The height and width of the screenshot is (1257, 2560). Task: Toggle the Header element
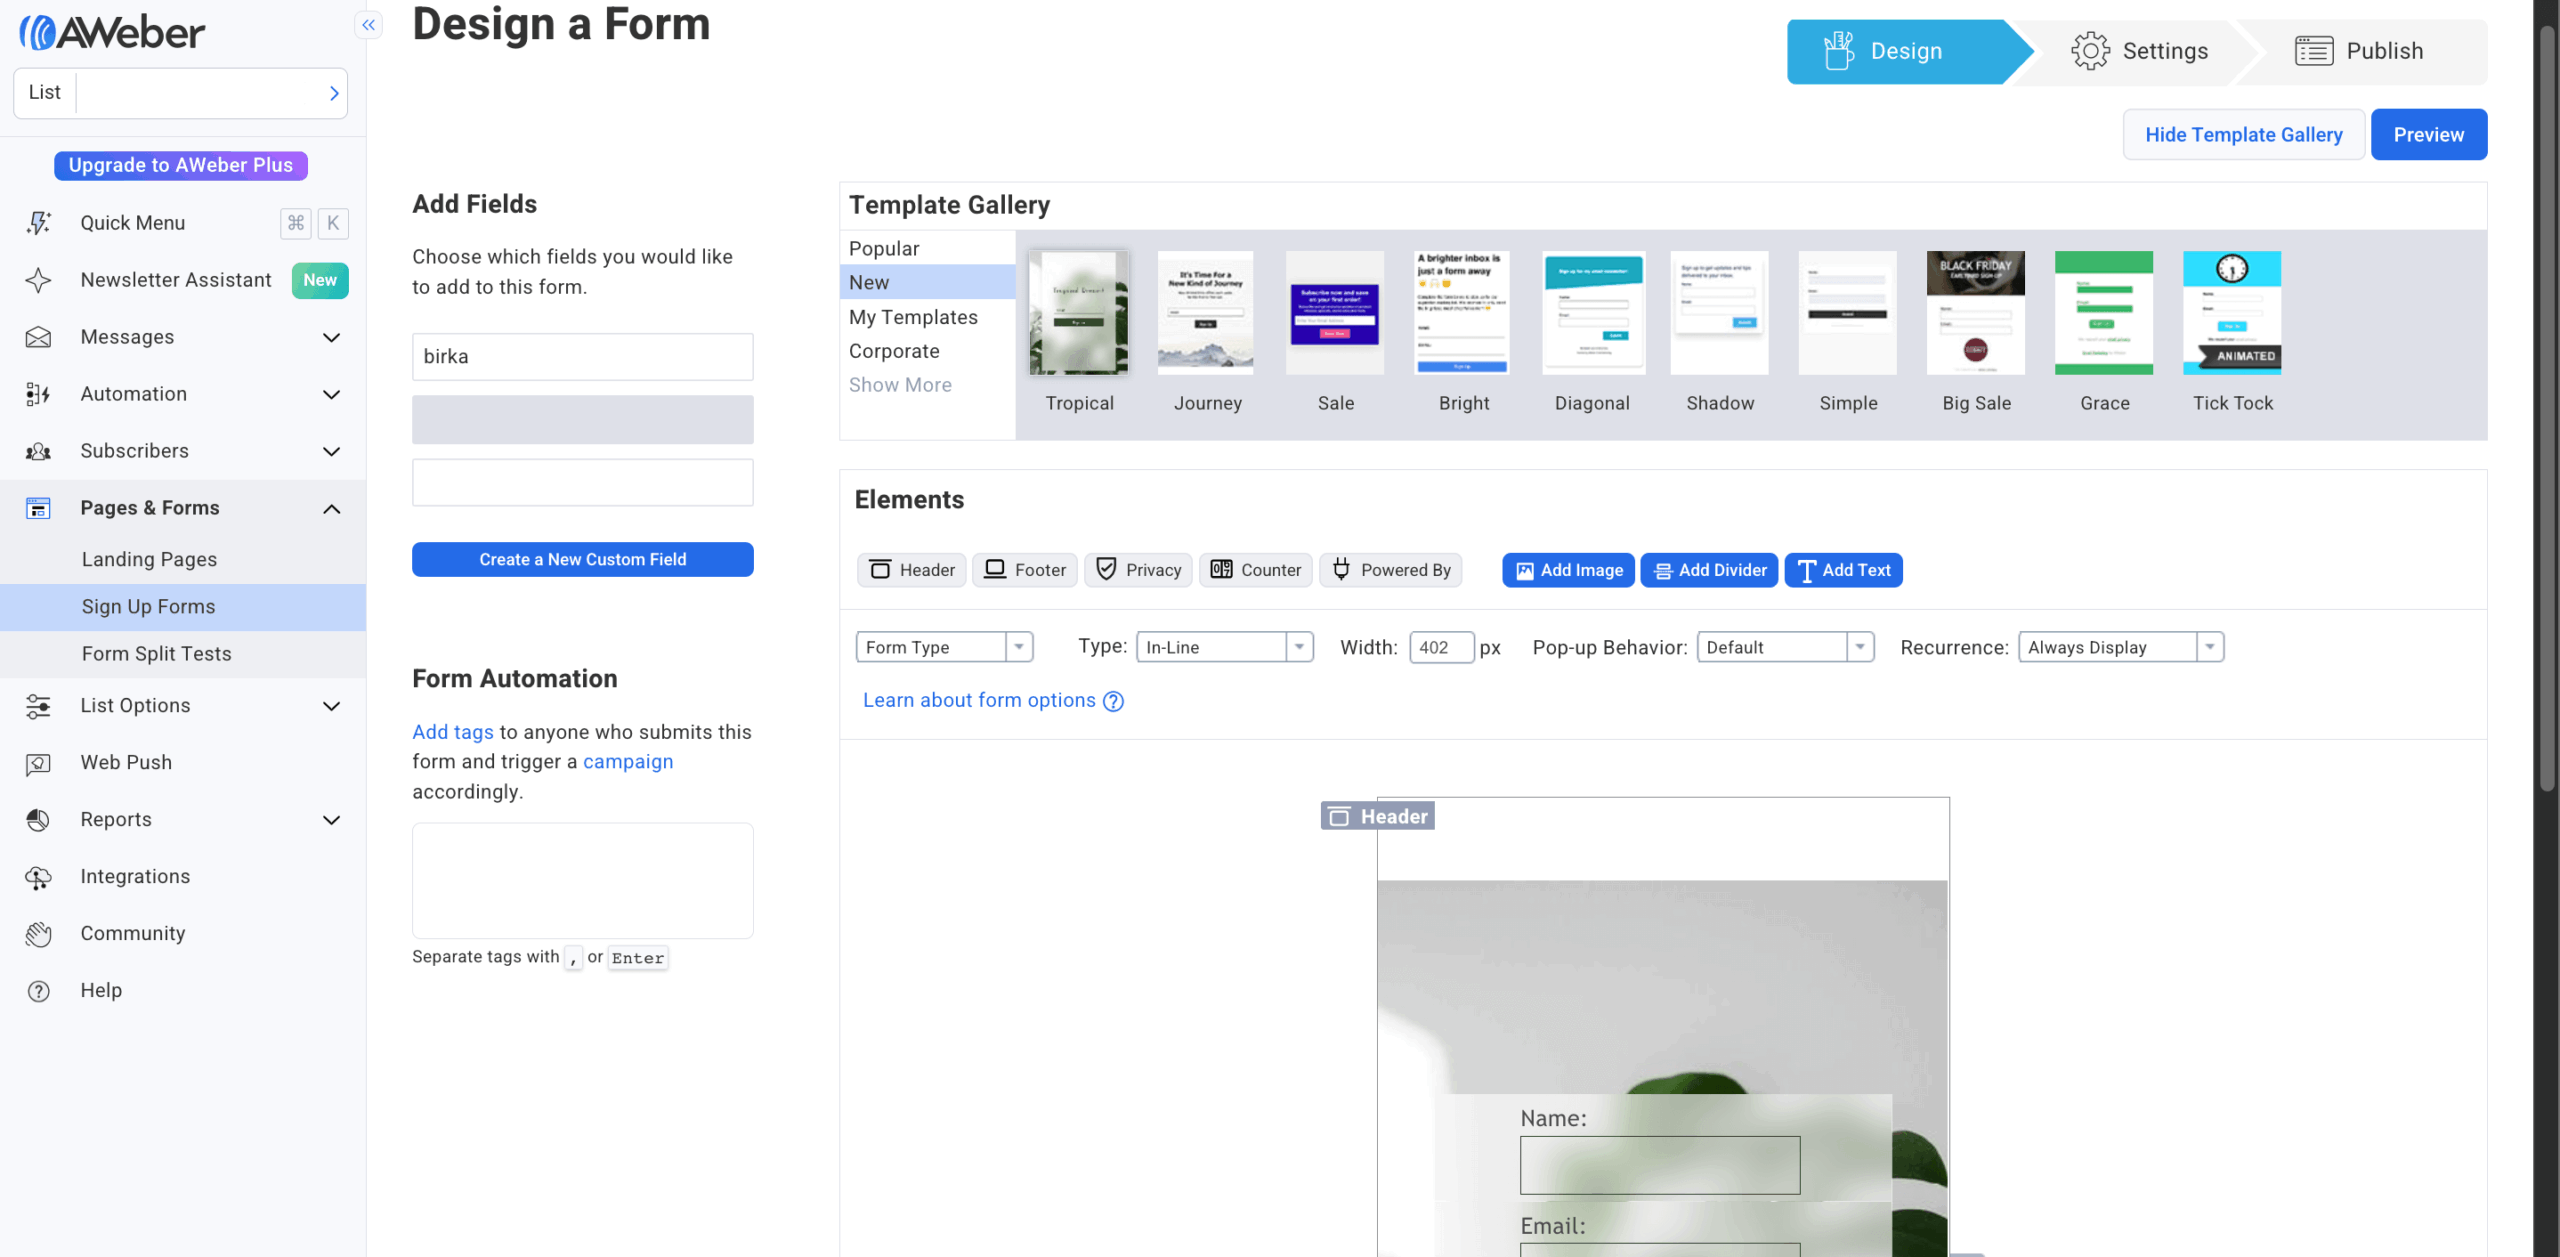pos(912,570)
